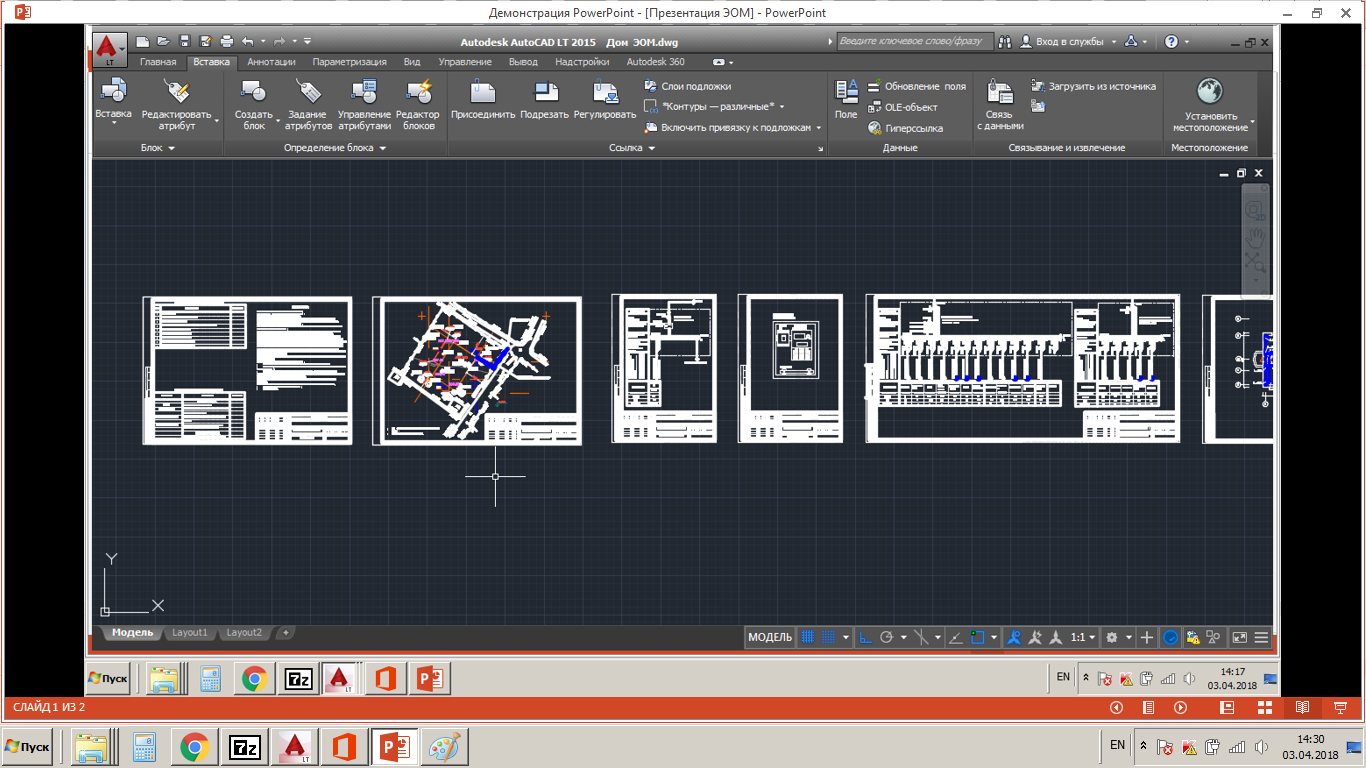
Task: Select the Присоединить attach tool
Action: click(x=482, y=93)
